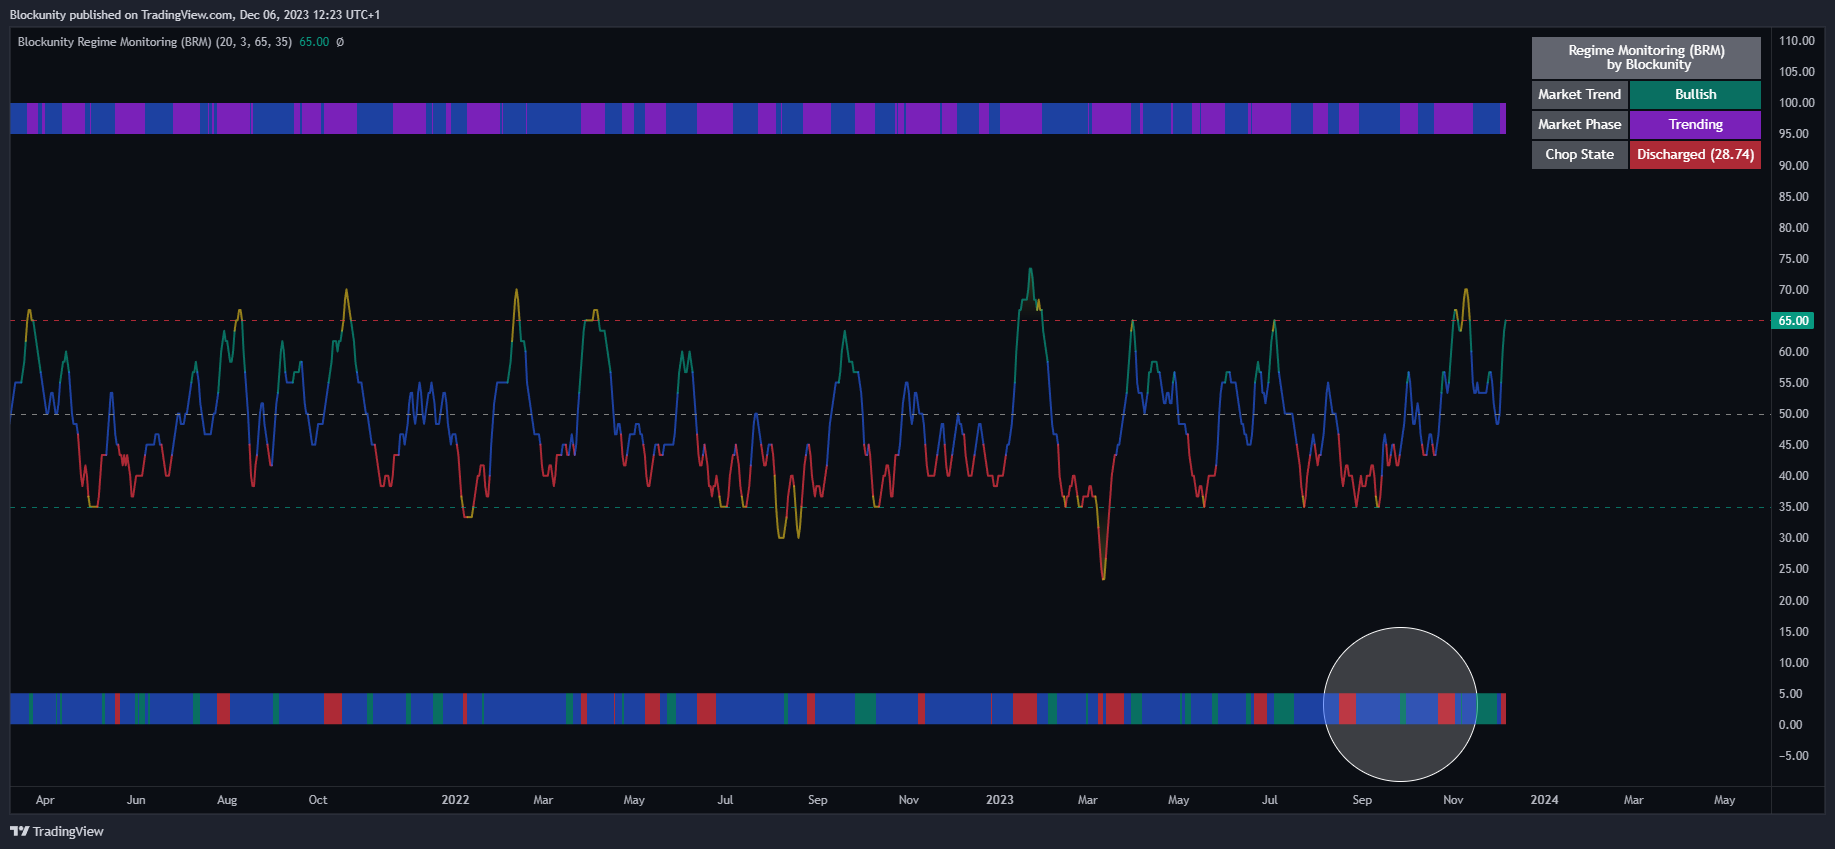Click the published-on-TradingView.com header text
This screenshot has width=1835, height=849.
tap(195, 14)
